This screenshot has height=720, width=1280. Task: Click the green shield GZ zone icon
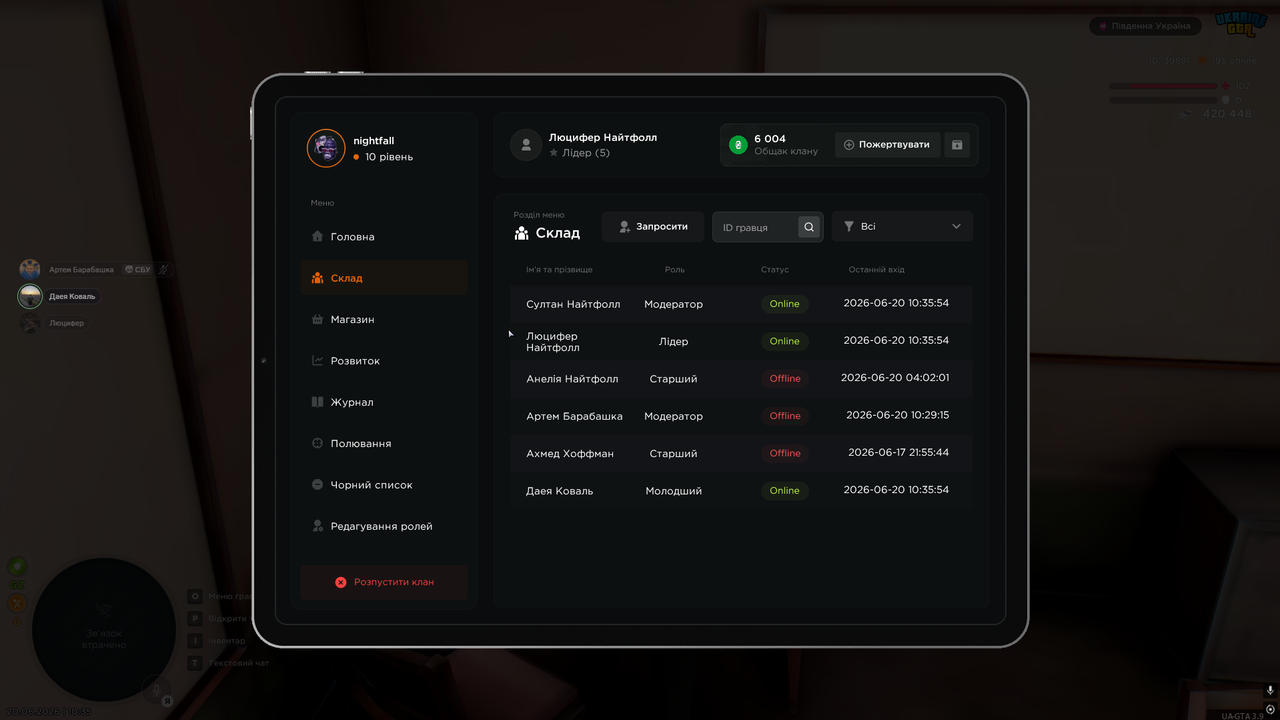(x=18, y=567)
